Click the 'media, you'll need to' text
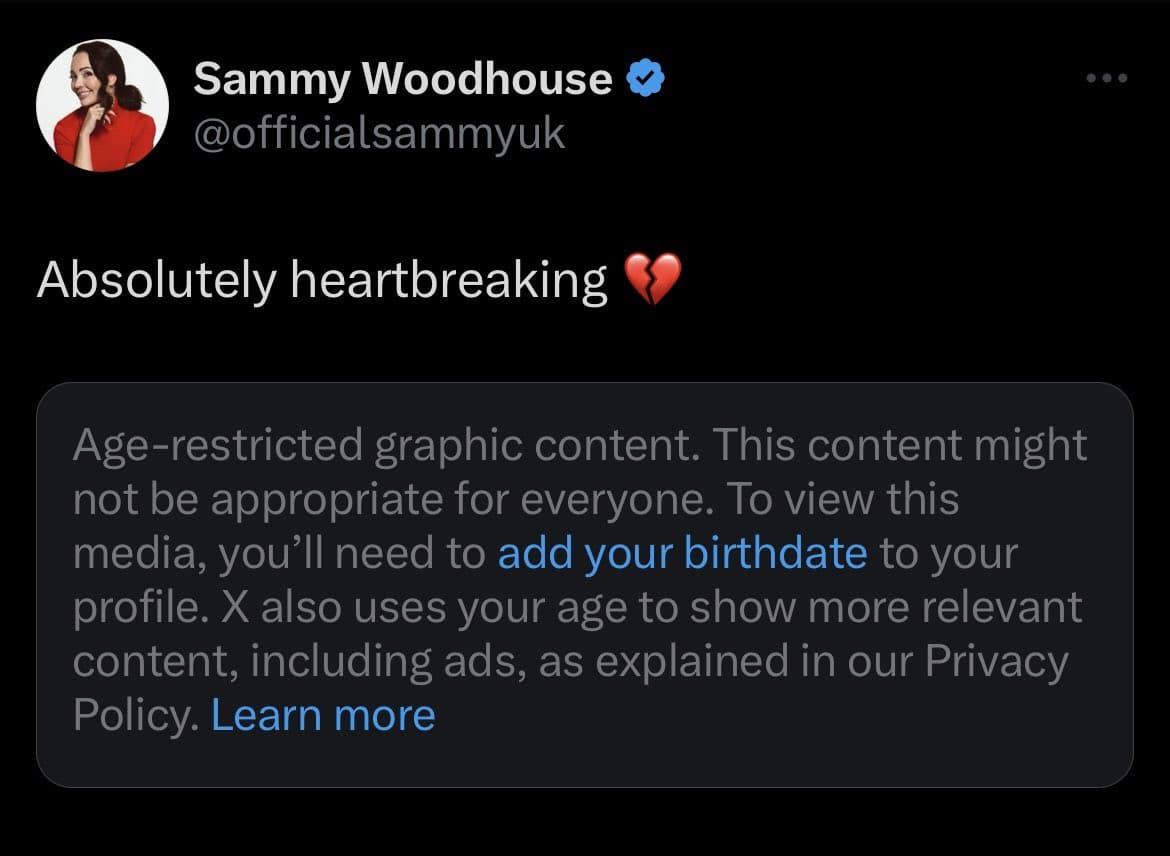This screenshot has height=856, width=1170. click(x=279, y=554)
